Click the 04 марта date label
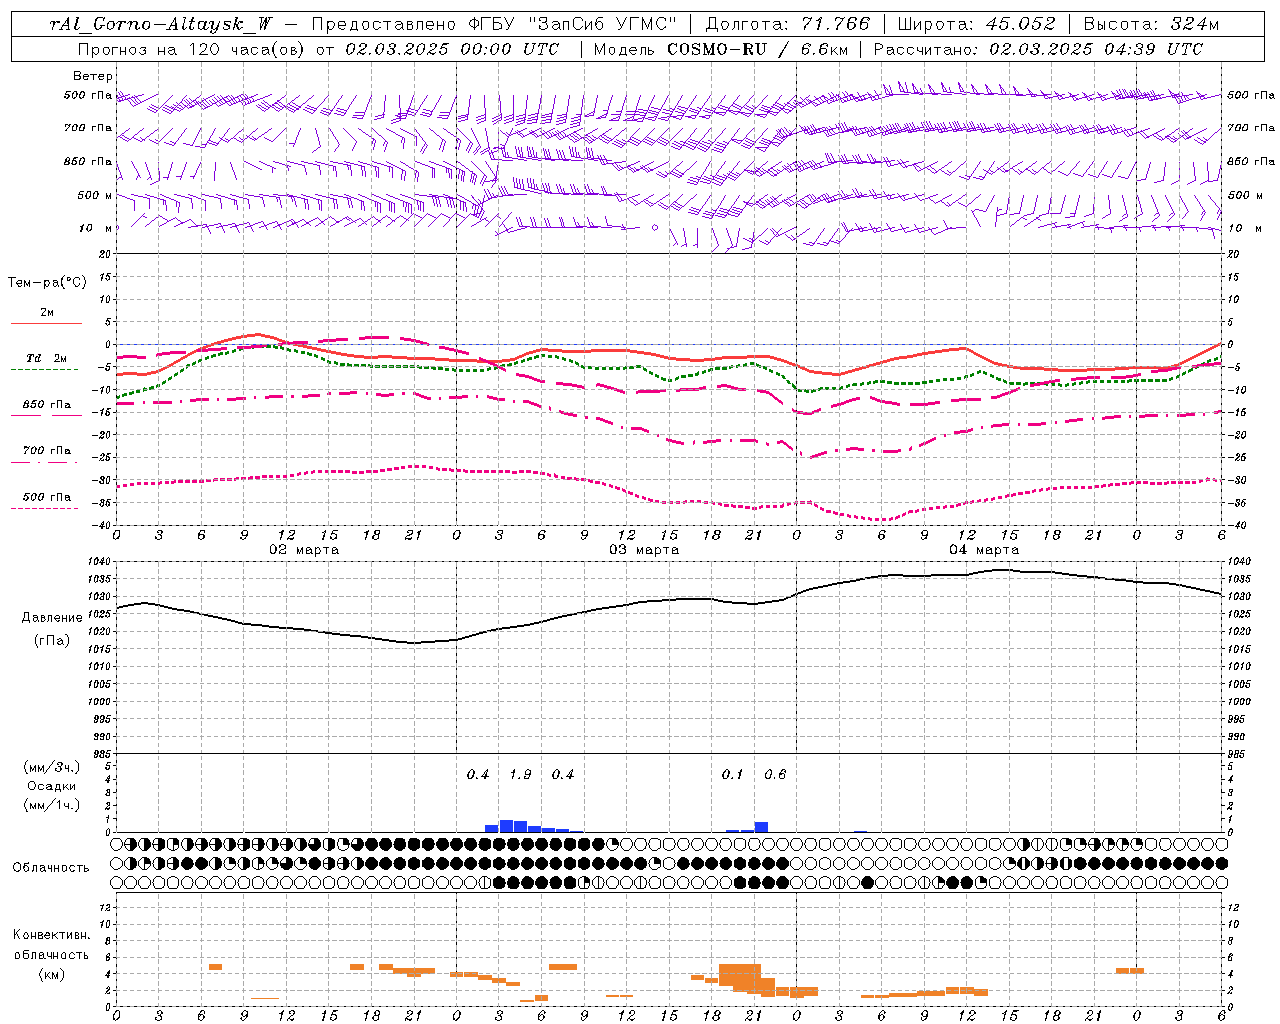1280x1024 pixels. (984, 550)
